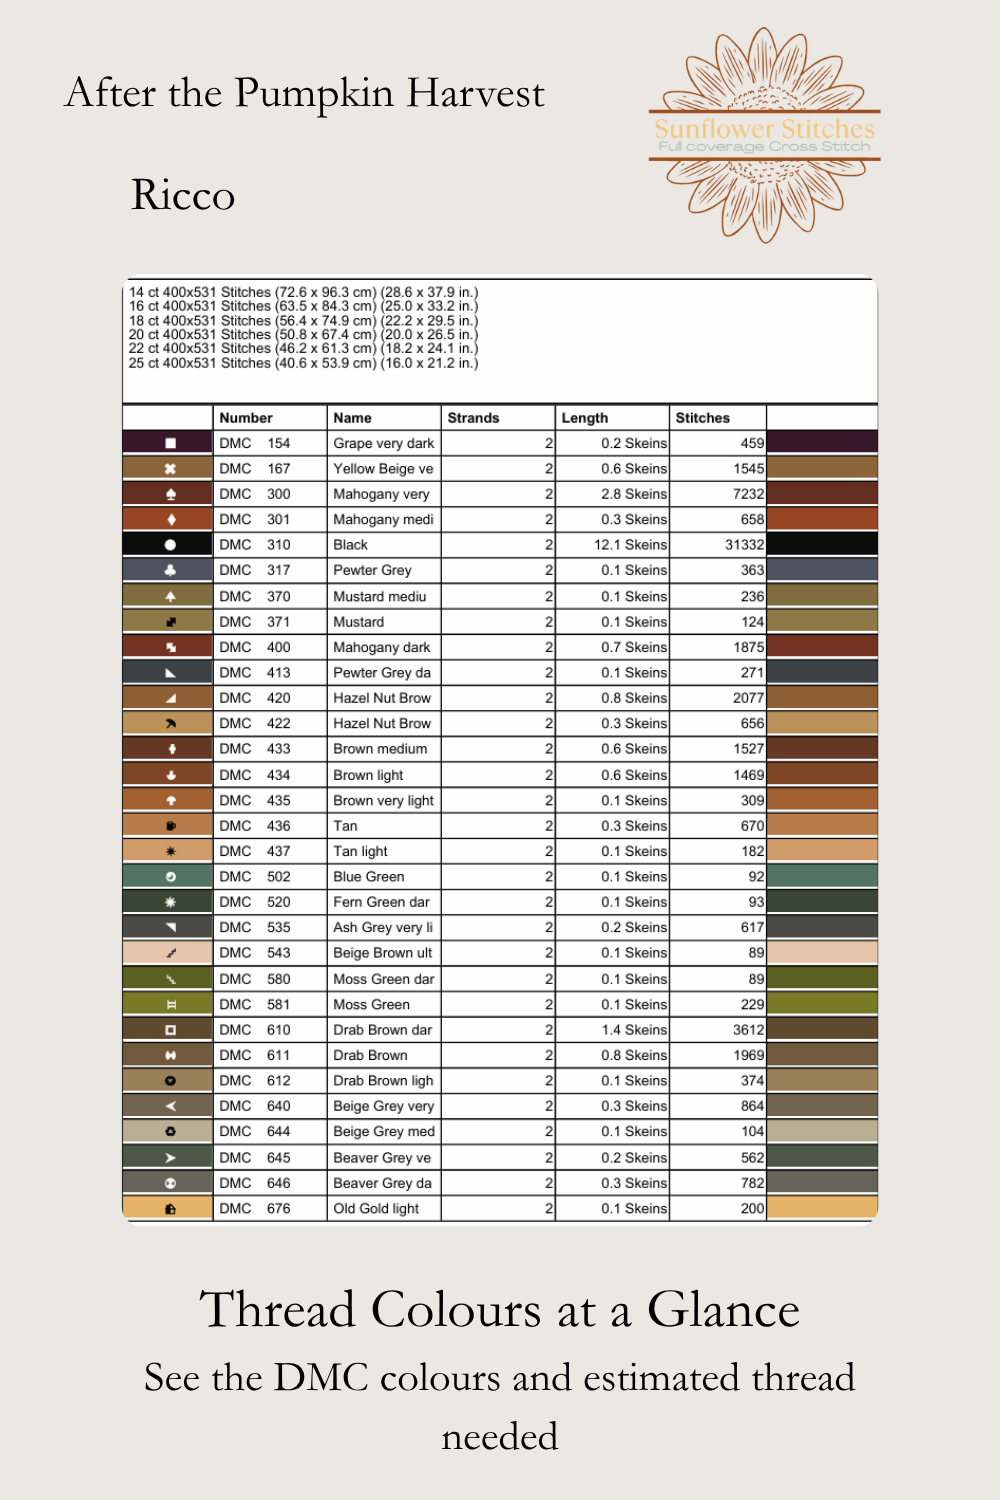
Task: Pick the colour swatch right of 92 stitches
Action: (x=822, y=876)
